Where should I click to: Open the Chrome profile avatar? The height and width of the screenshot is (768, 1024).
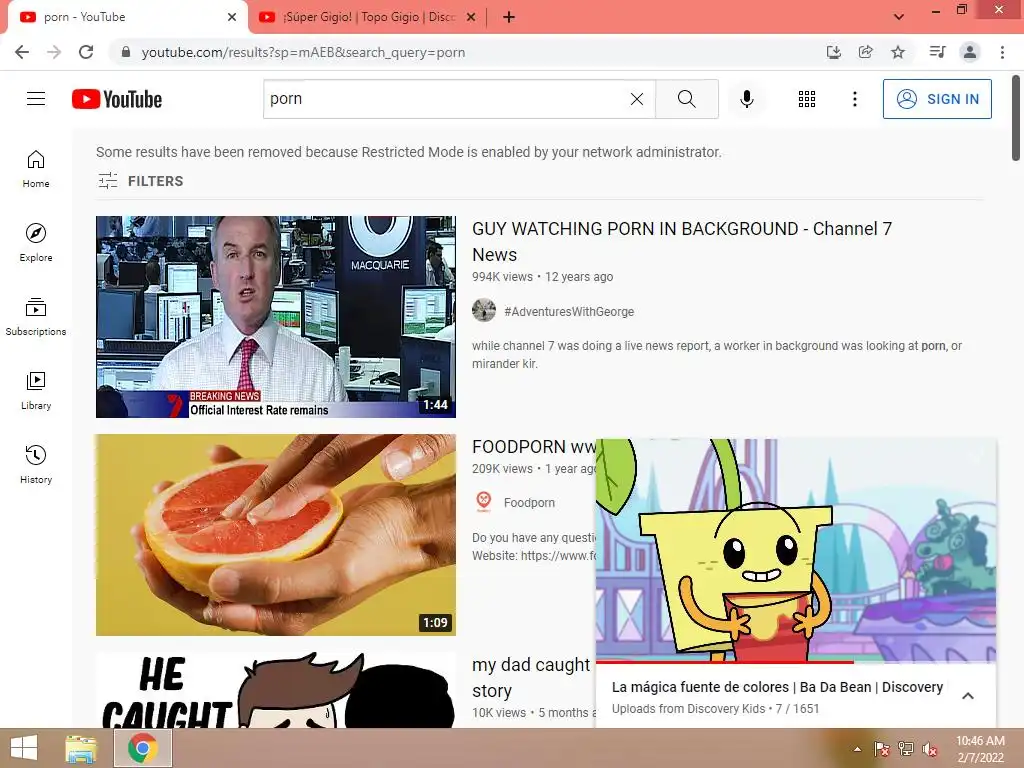pyautogui.click(x=970, y=52)
